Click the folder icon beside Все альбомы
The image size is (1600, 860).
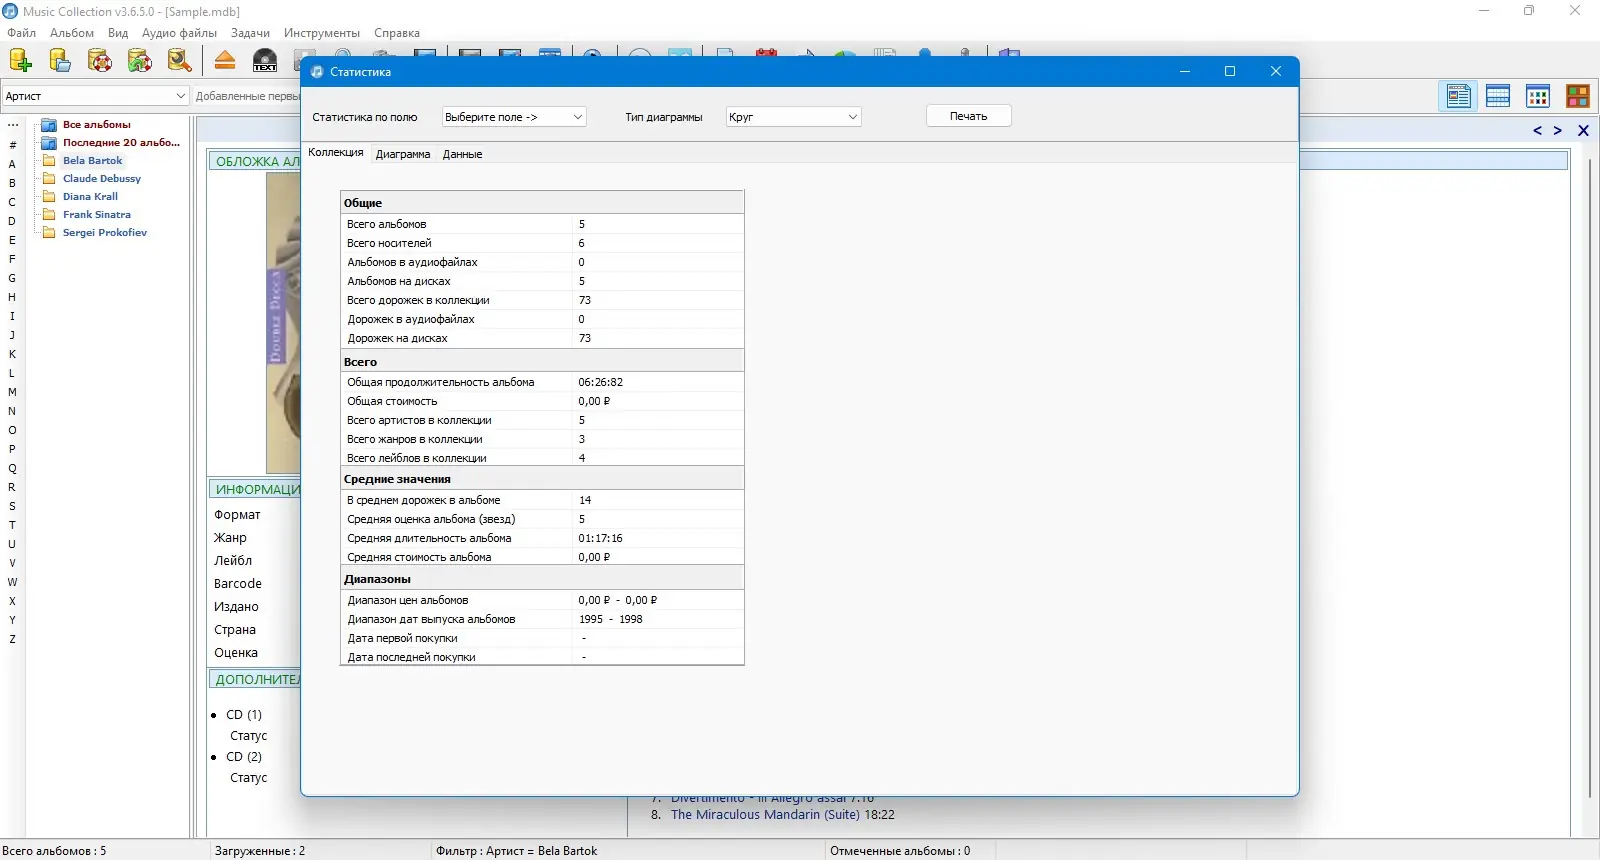(48, 125)
